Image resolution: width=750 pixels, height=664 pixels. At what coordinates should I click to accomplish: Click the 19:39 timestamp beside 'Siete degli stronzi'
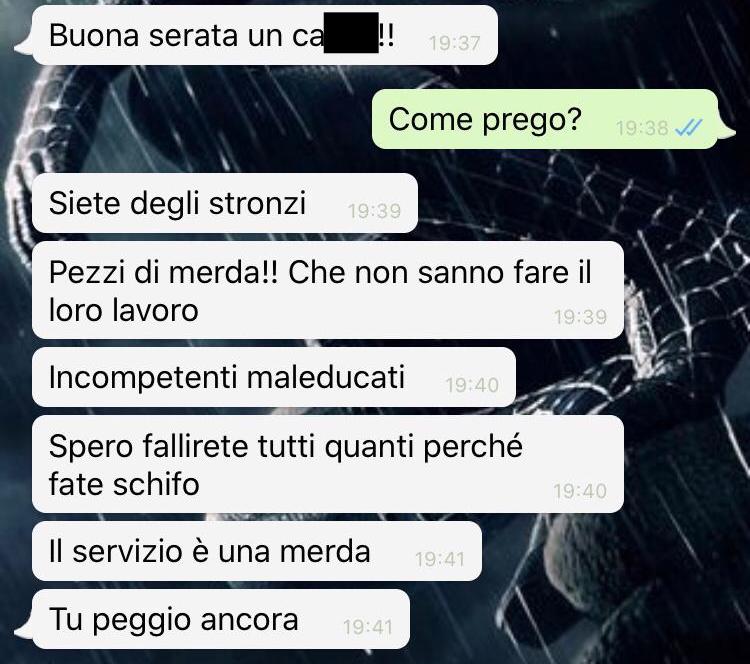point(374,211)
